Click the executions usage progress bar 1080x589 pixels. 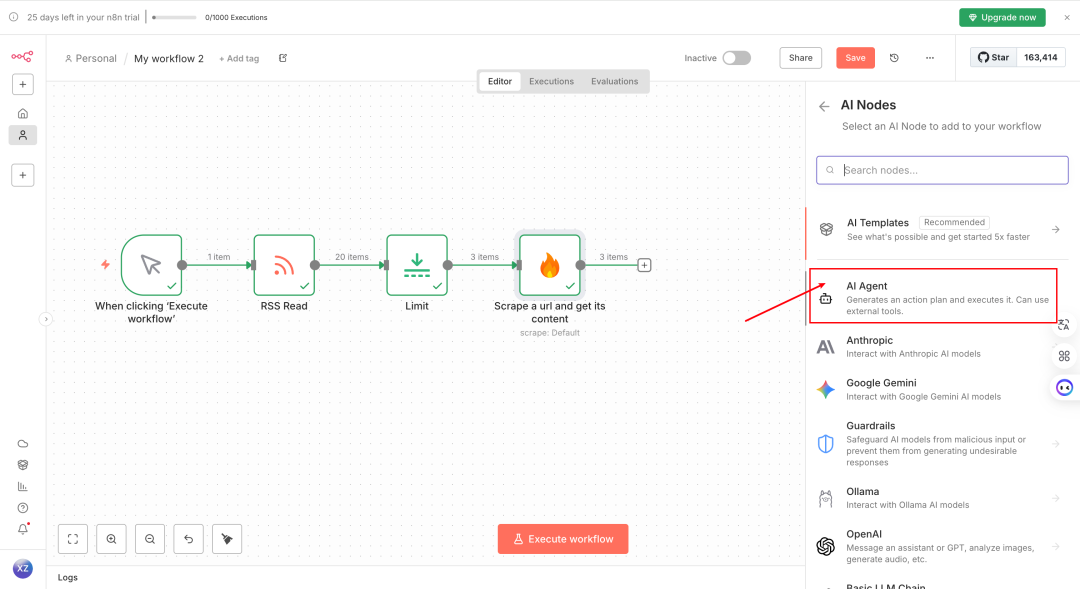pyautogui.click(x=174, y=17)
